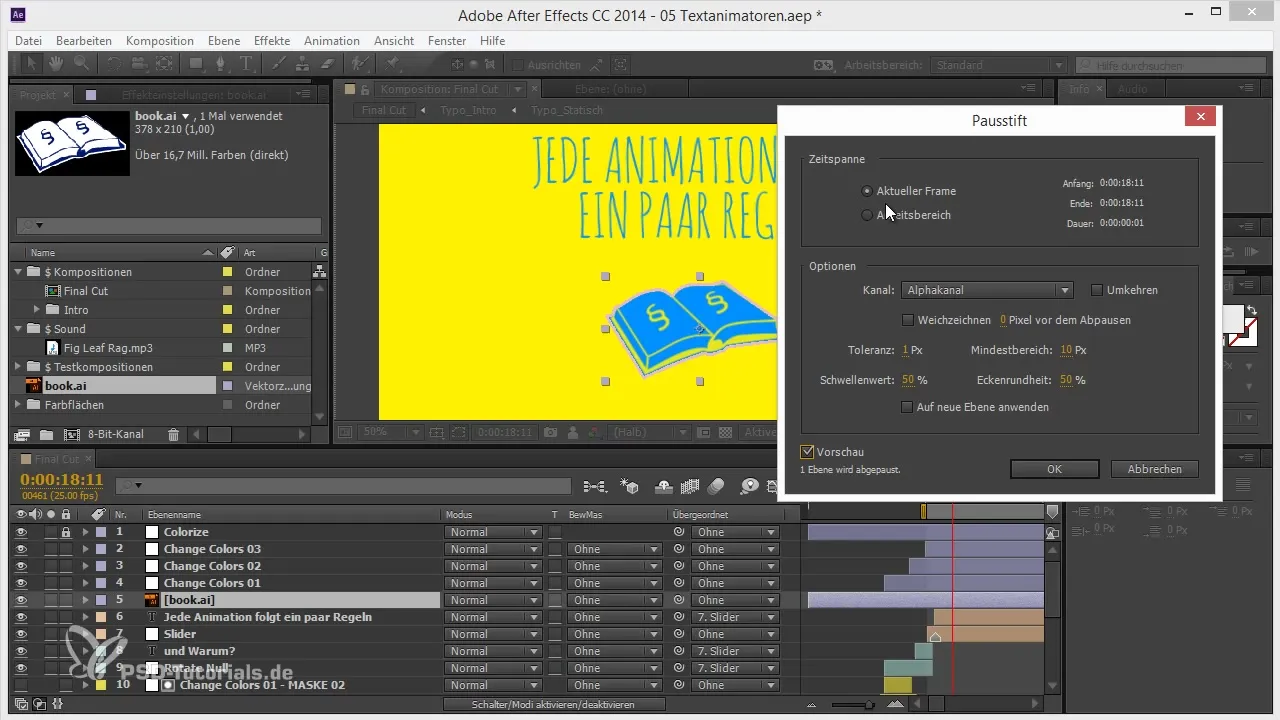Image resolution: width=1280 pixels, height=720 pixels.
Task: Click OK in the Pausstift dialog
Action: (x=1054, y=469)
